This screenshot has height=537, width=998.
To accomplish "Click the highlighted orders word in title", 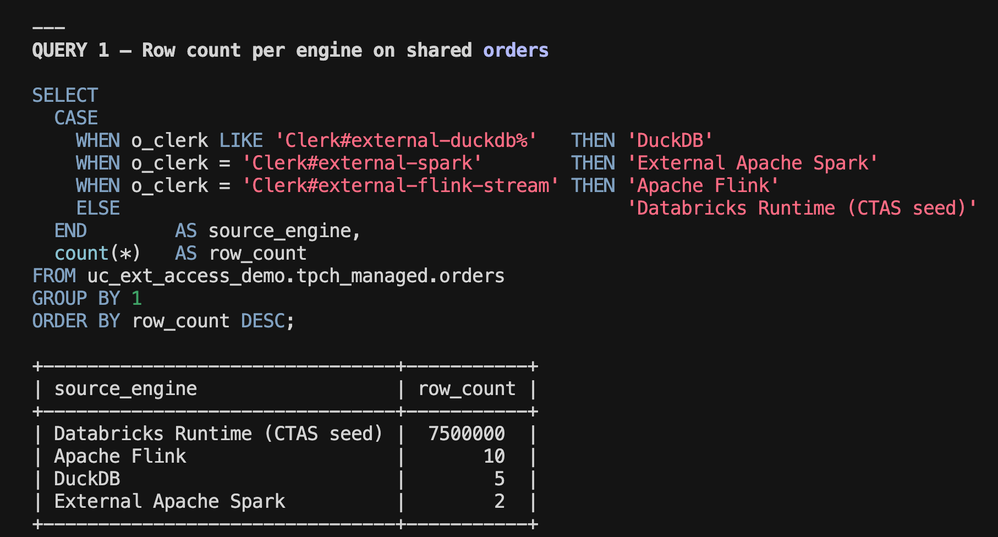I will (x=516, y=50).
